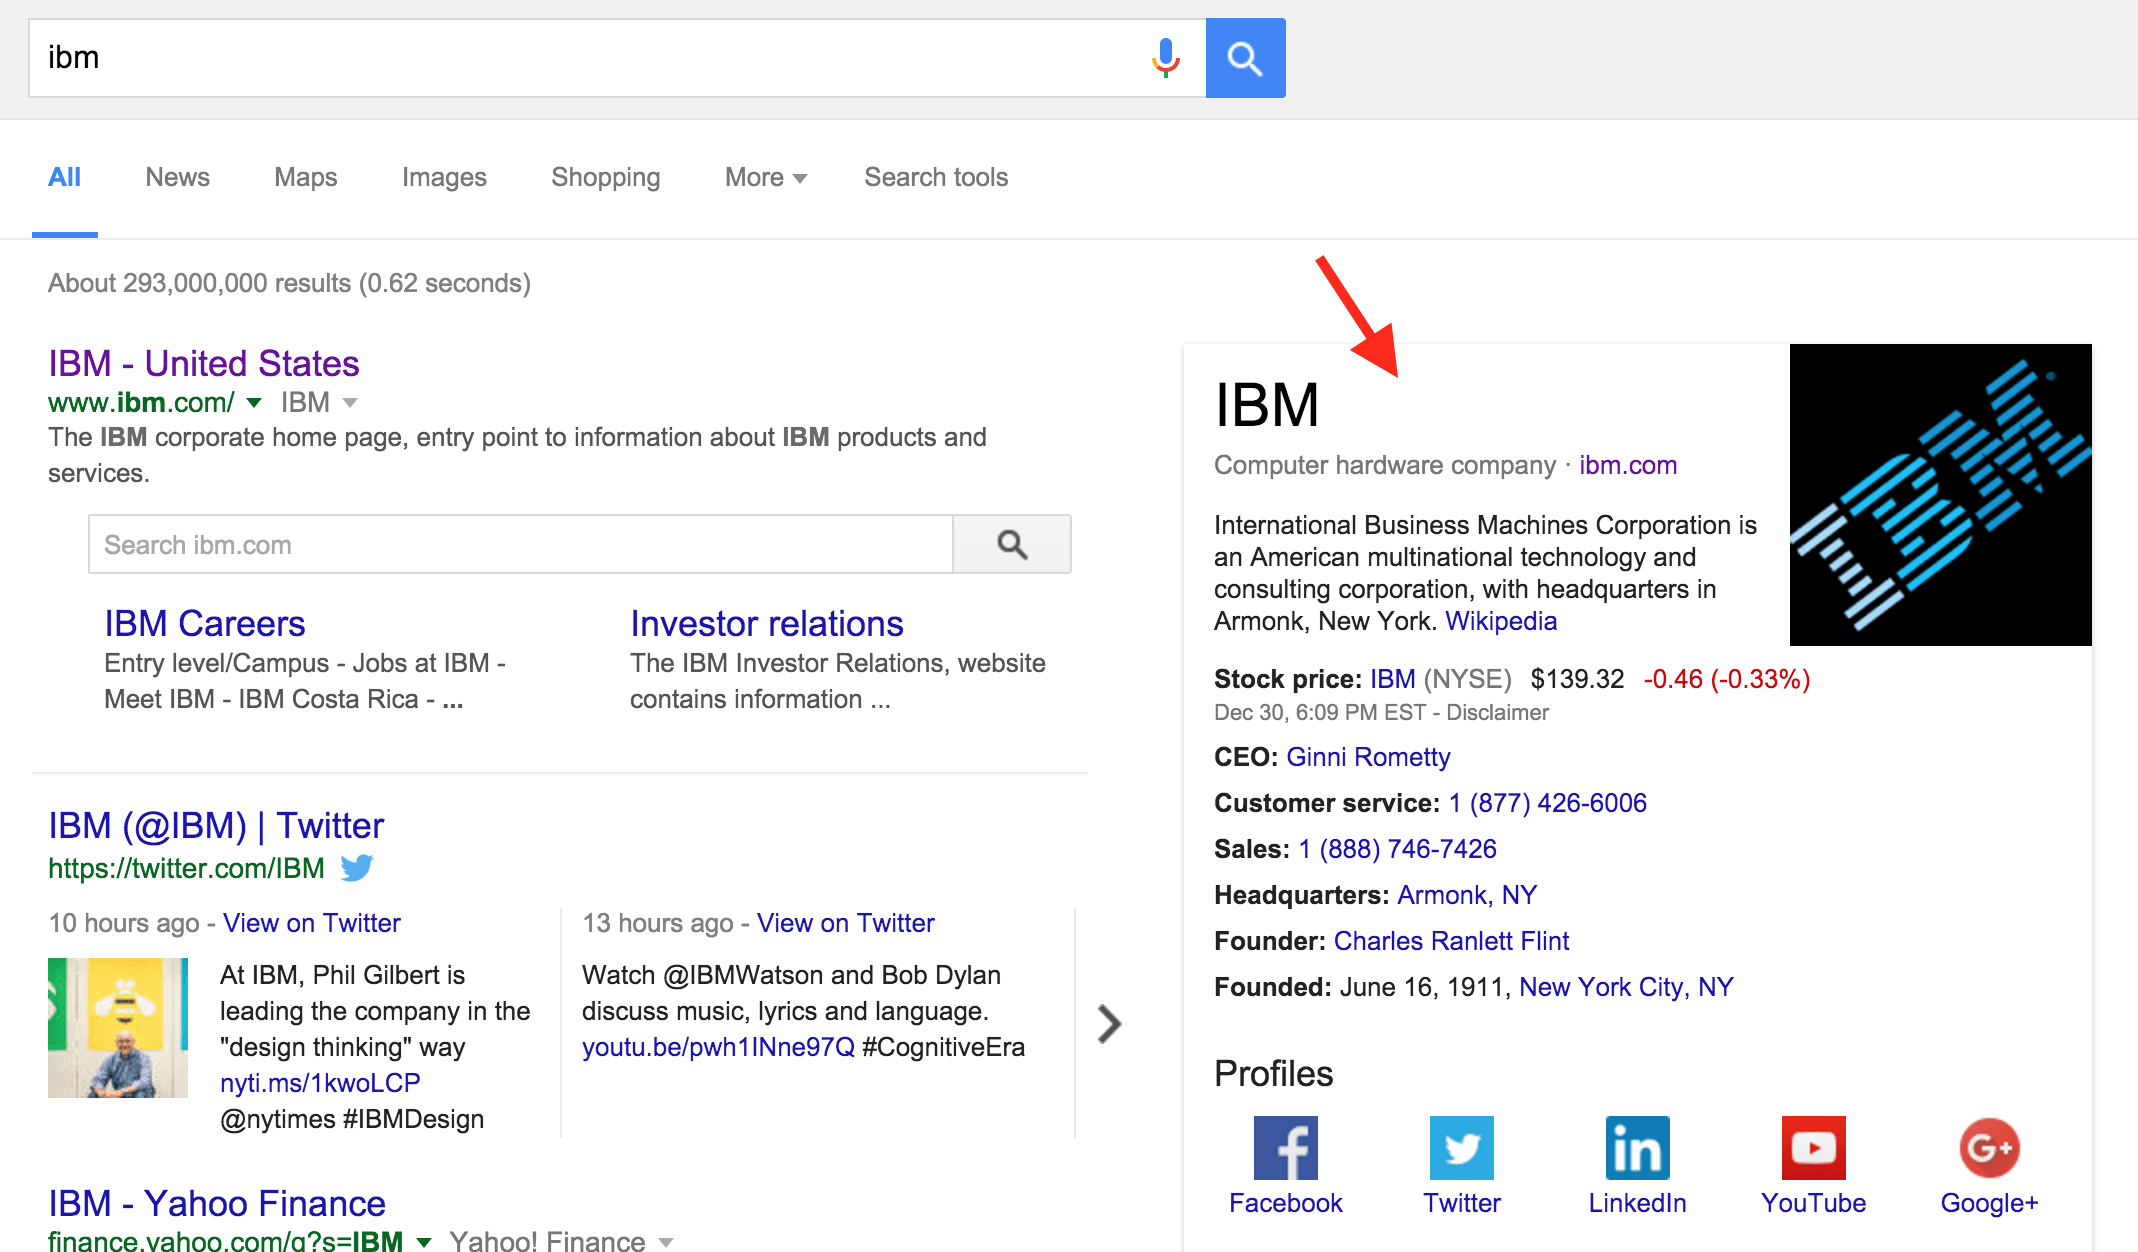
Task: Open the Google+ profile icon
Action: point(1989,1148)
